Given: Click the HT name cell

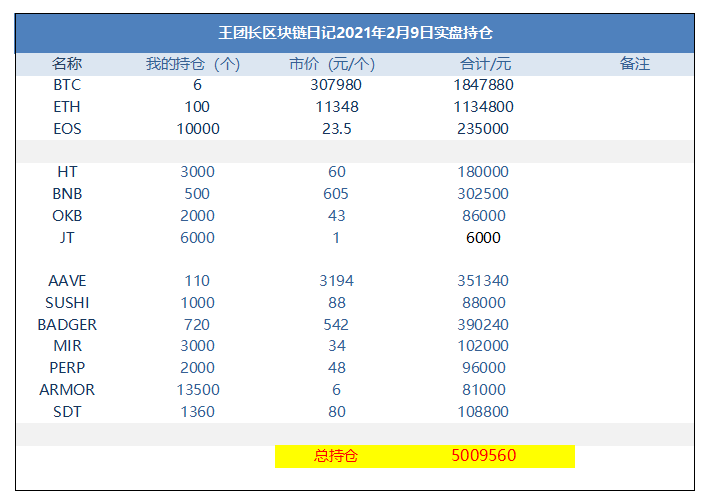Looking at the screenshot, I should (x=67, y=172).
